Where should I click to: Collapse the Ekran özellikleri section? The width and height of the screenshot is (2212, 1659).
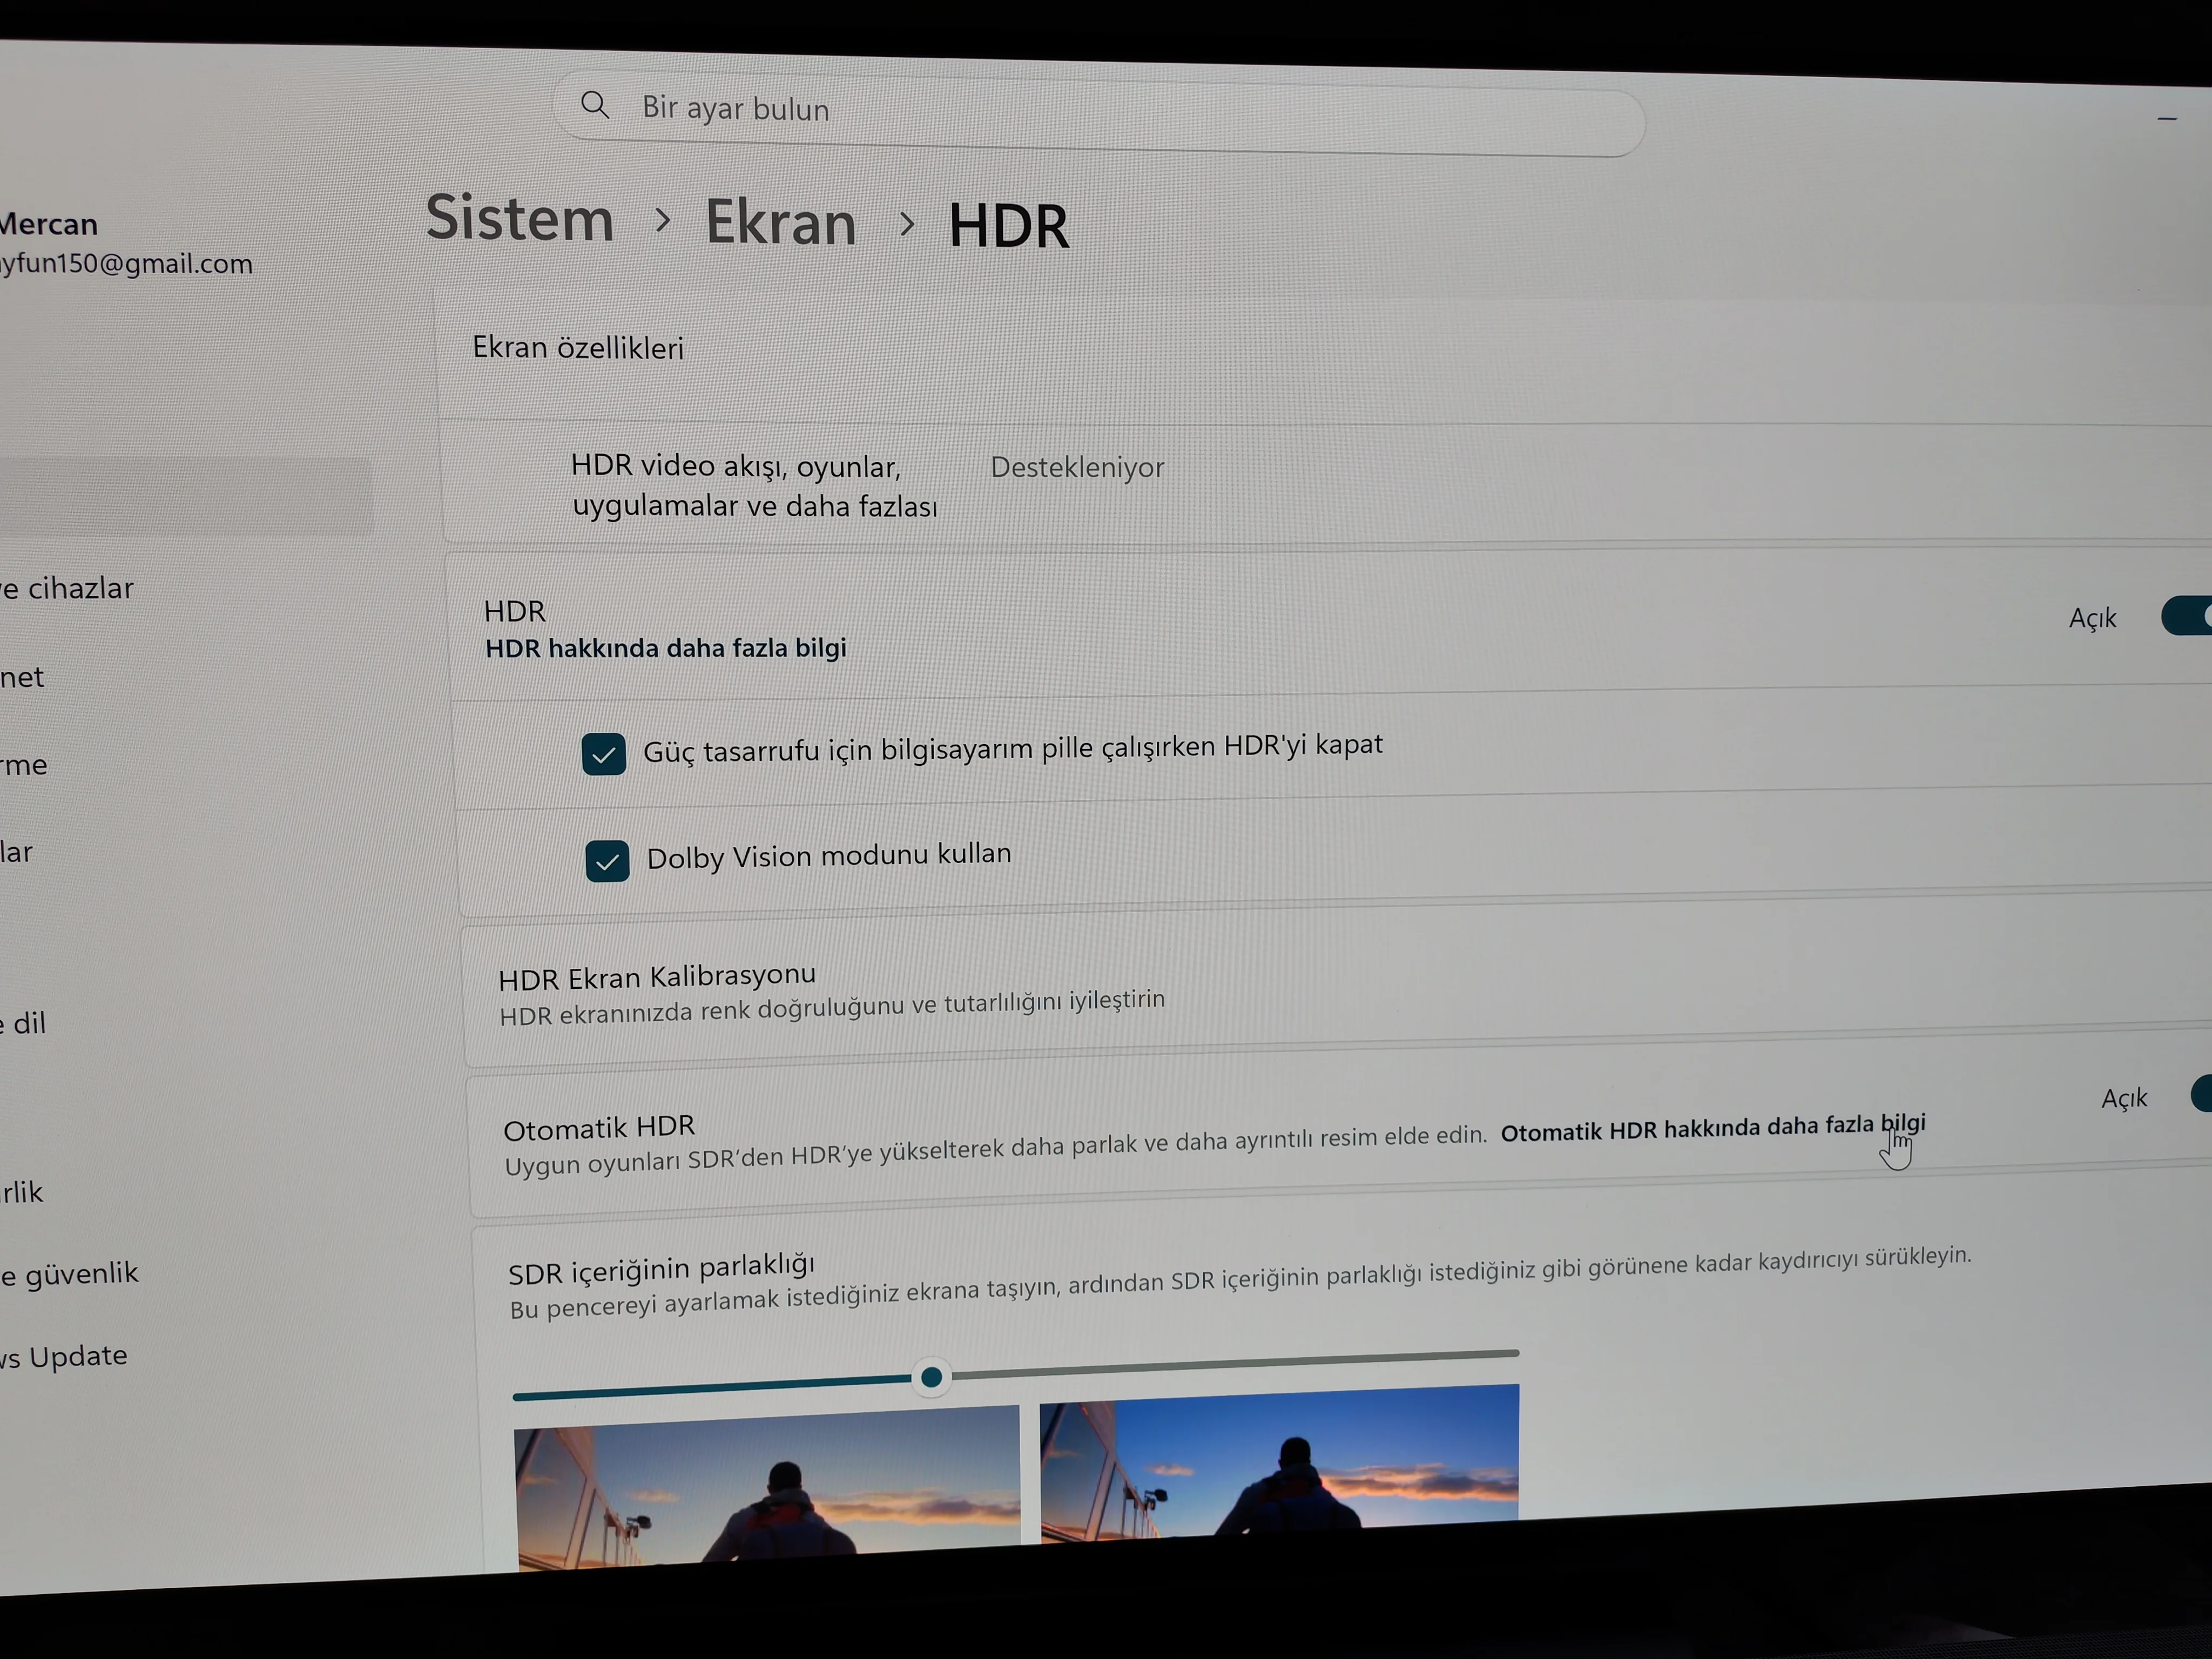click(578, 348)
